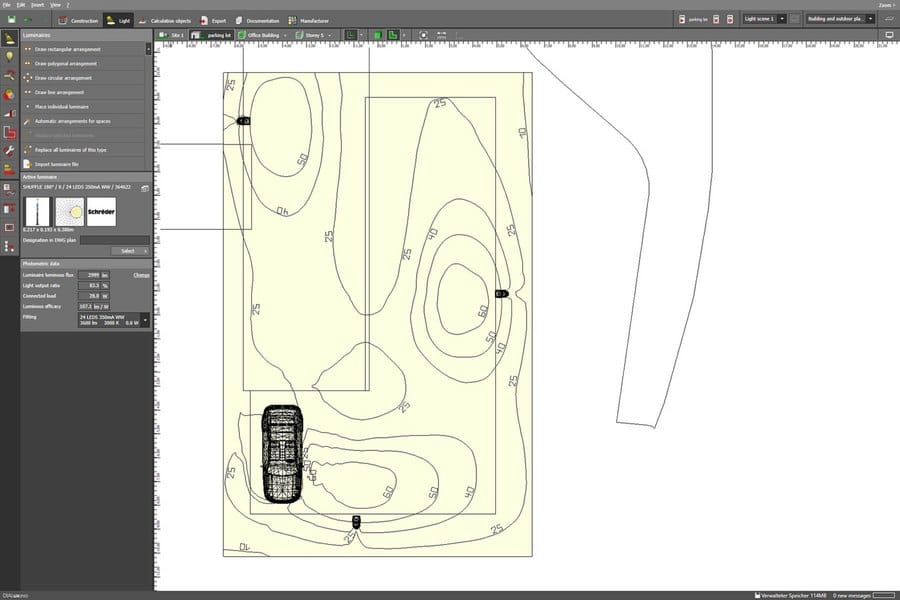Click the Import luminaire file icon
Image resolution: width=900 pixels, height=600 pixels.
27,164
